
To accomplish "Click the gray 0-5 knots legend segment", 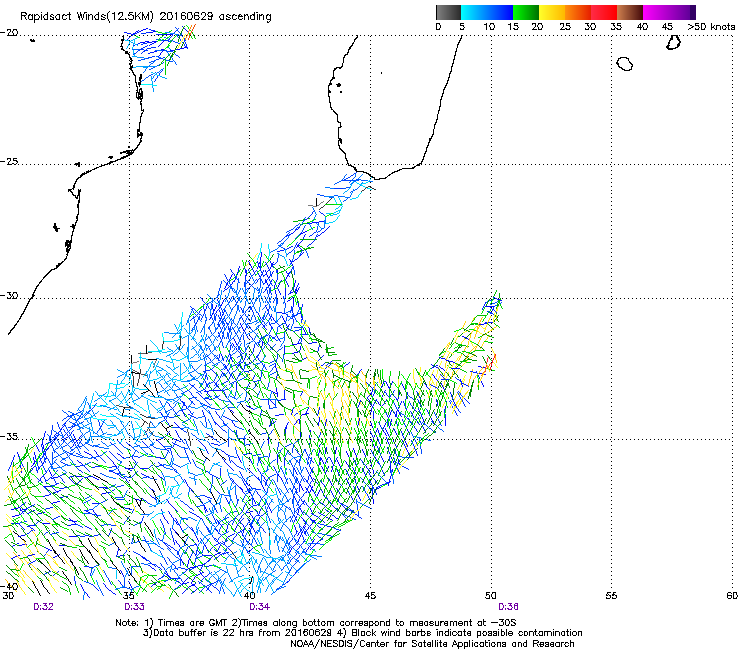I will 448,12.
